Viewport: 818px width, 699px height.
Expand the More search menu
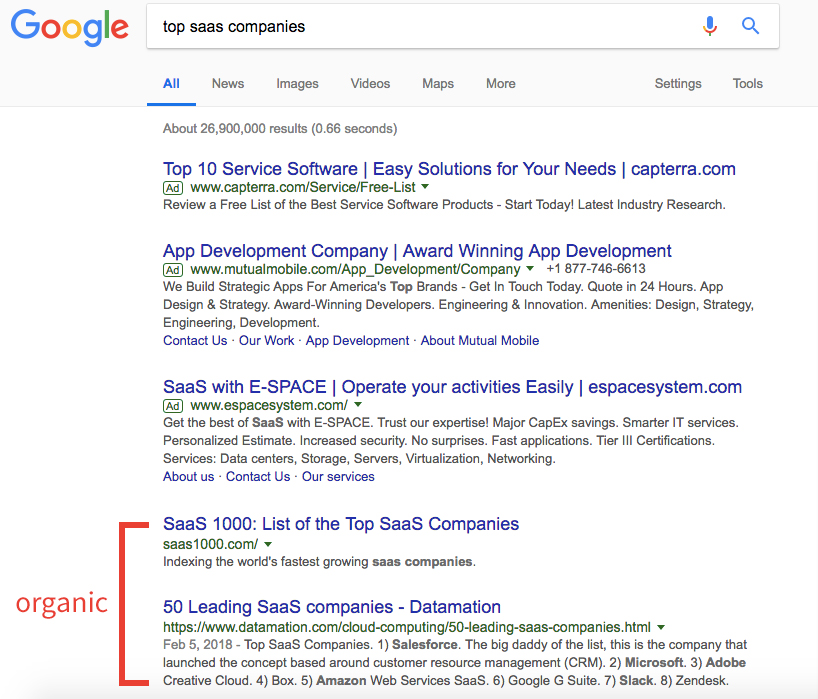[501, 84]
